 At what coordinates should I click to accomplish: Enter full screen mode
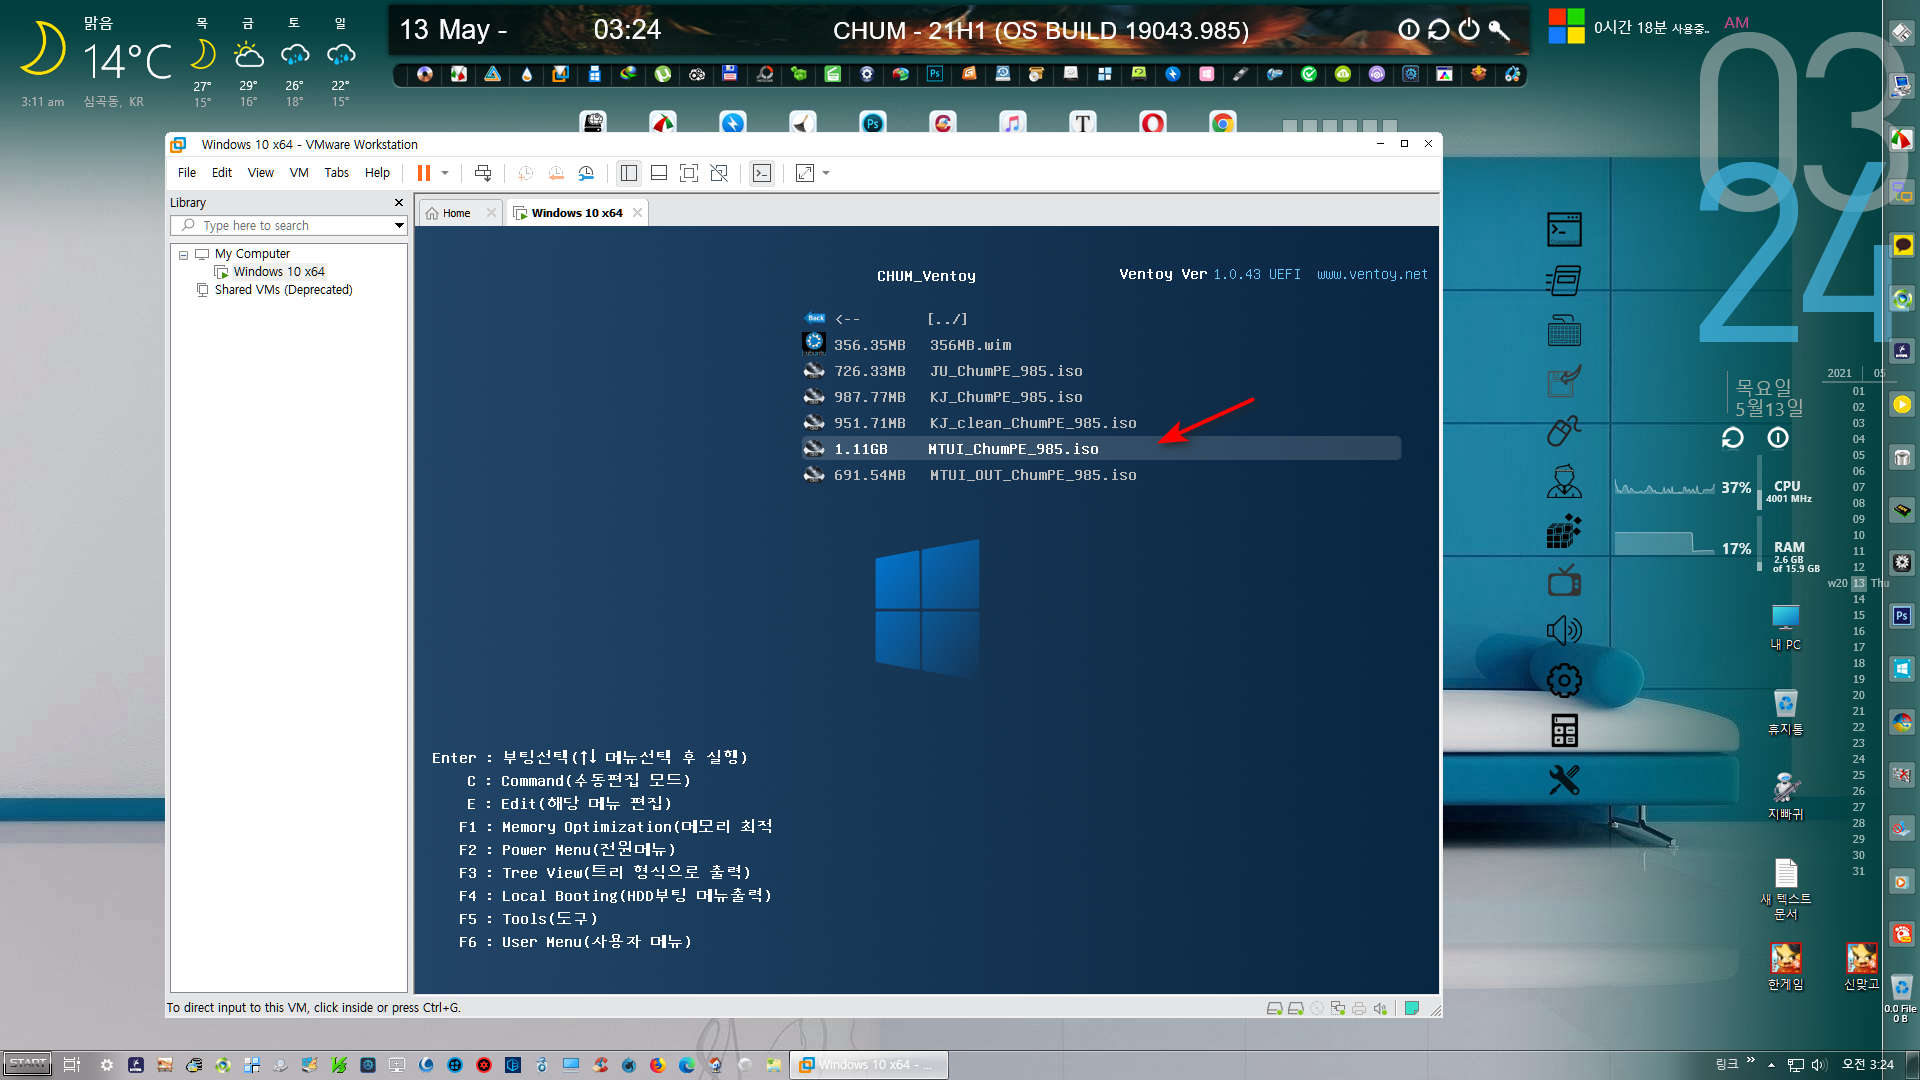(689, 173)
